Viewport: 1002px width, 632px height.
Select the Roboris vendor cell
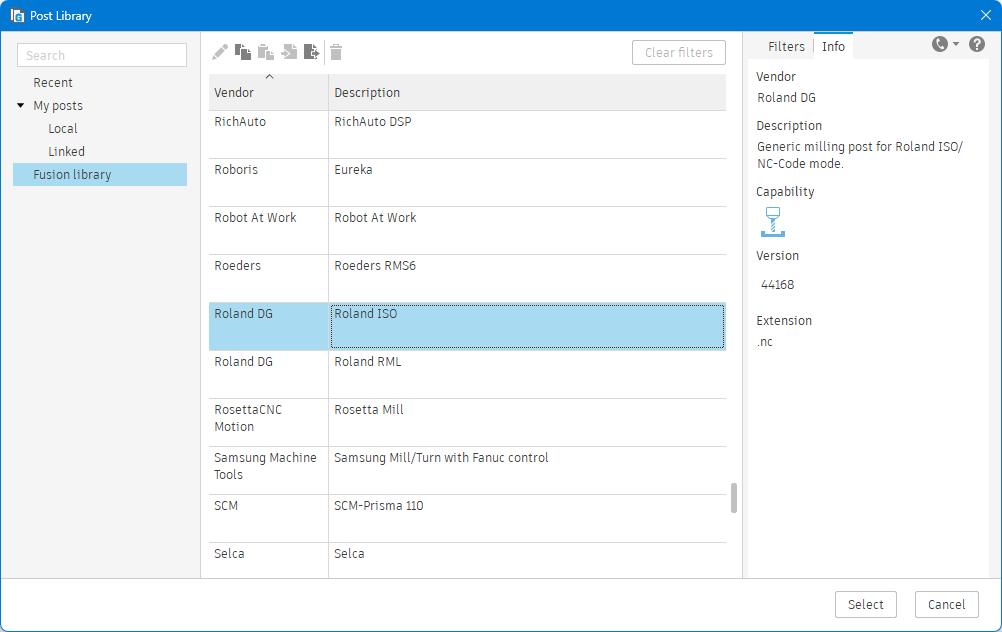268,183
